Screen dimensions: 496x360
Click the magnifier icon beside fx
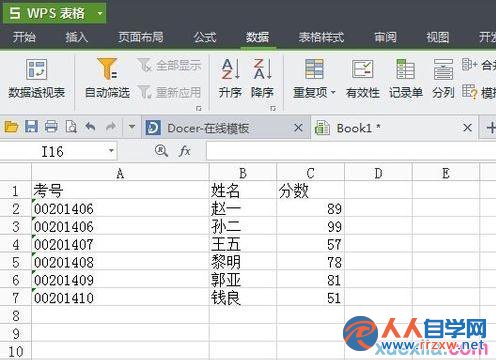(x=161, y=151)
